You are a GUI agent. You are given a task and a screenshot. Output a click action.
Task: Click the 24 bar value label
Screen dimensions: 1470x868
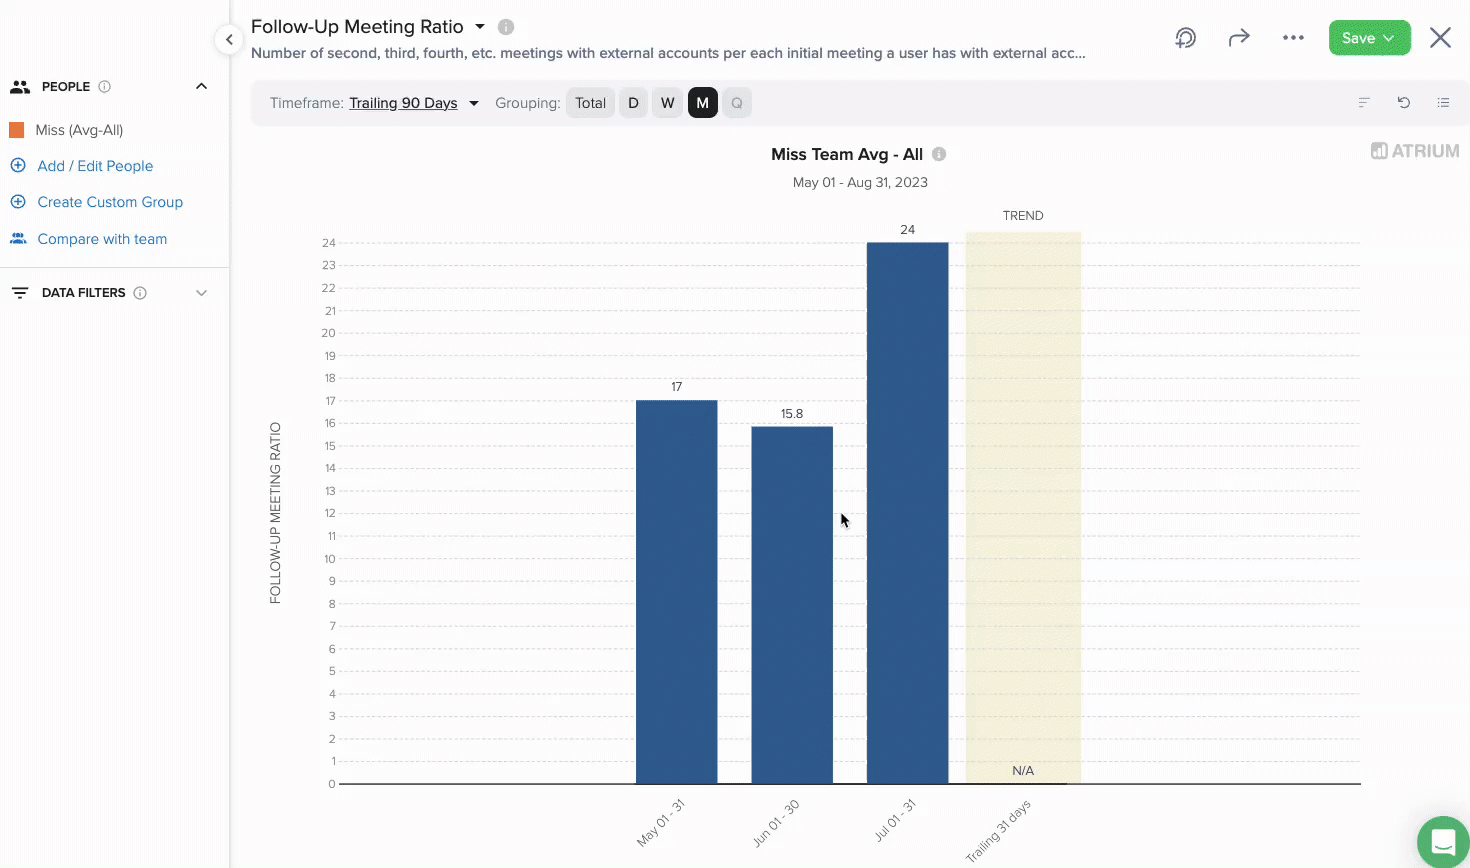coord(908,230)
